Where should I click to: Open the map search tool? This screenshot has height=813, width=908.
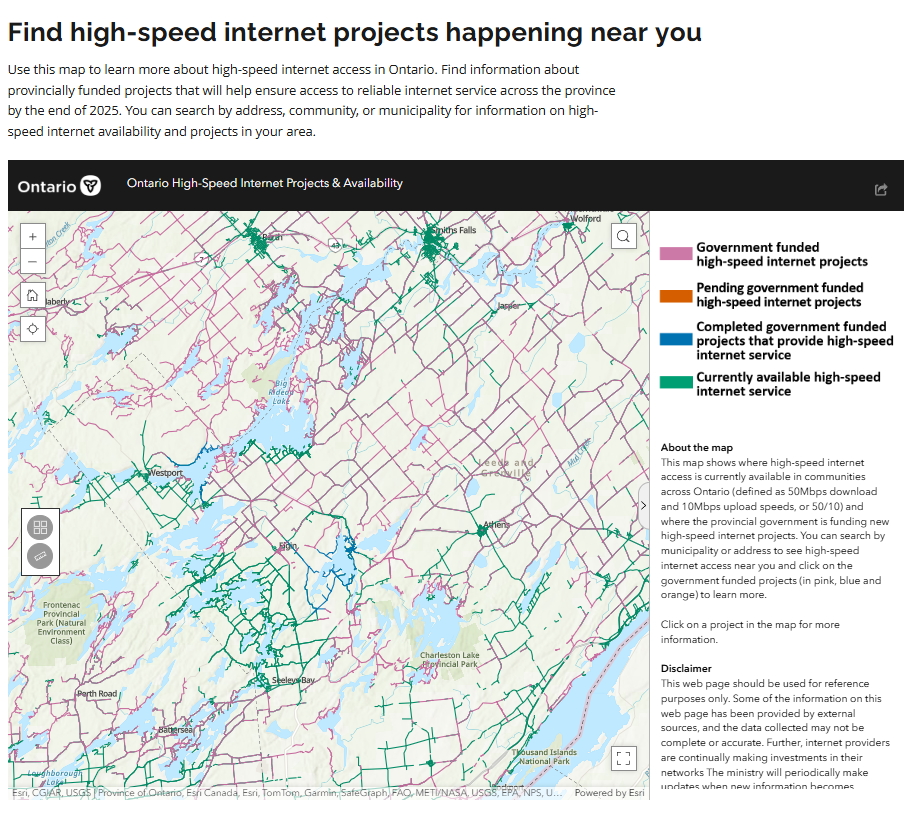[x=623, y=235]
